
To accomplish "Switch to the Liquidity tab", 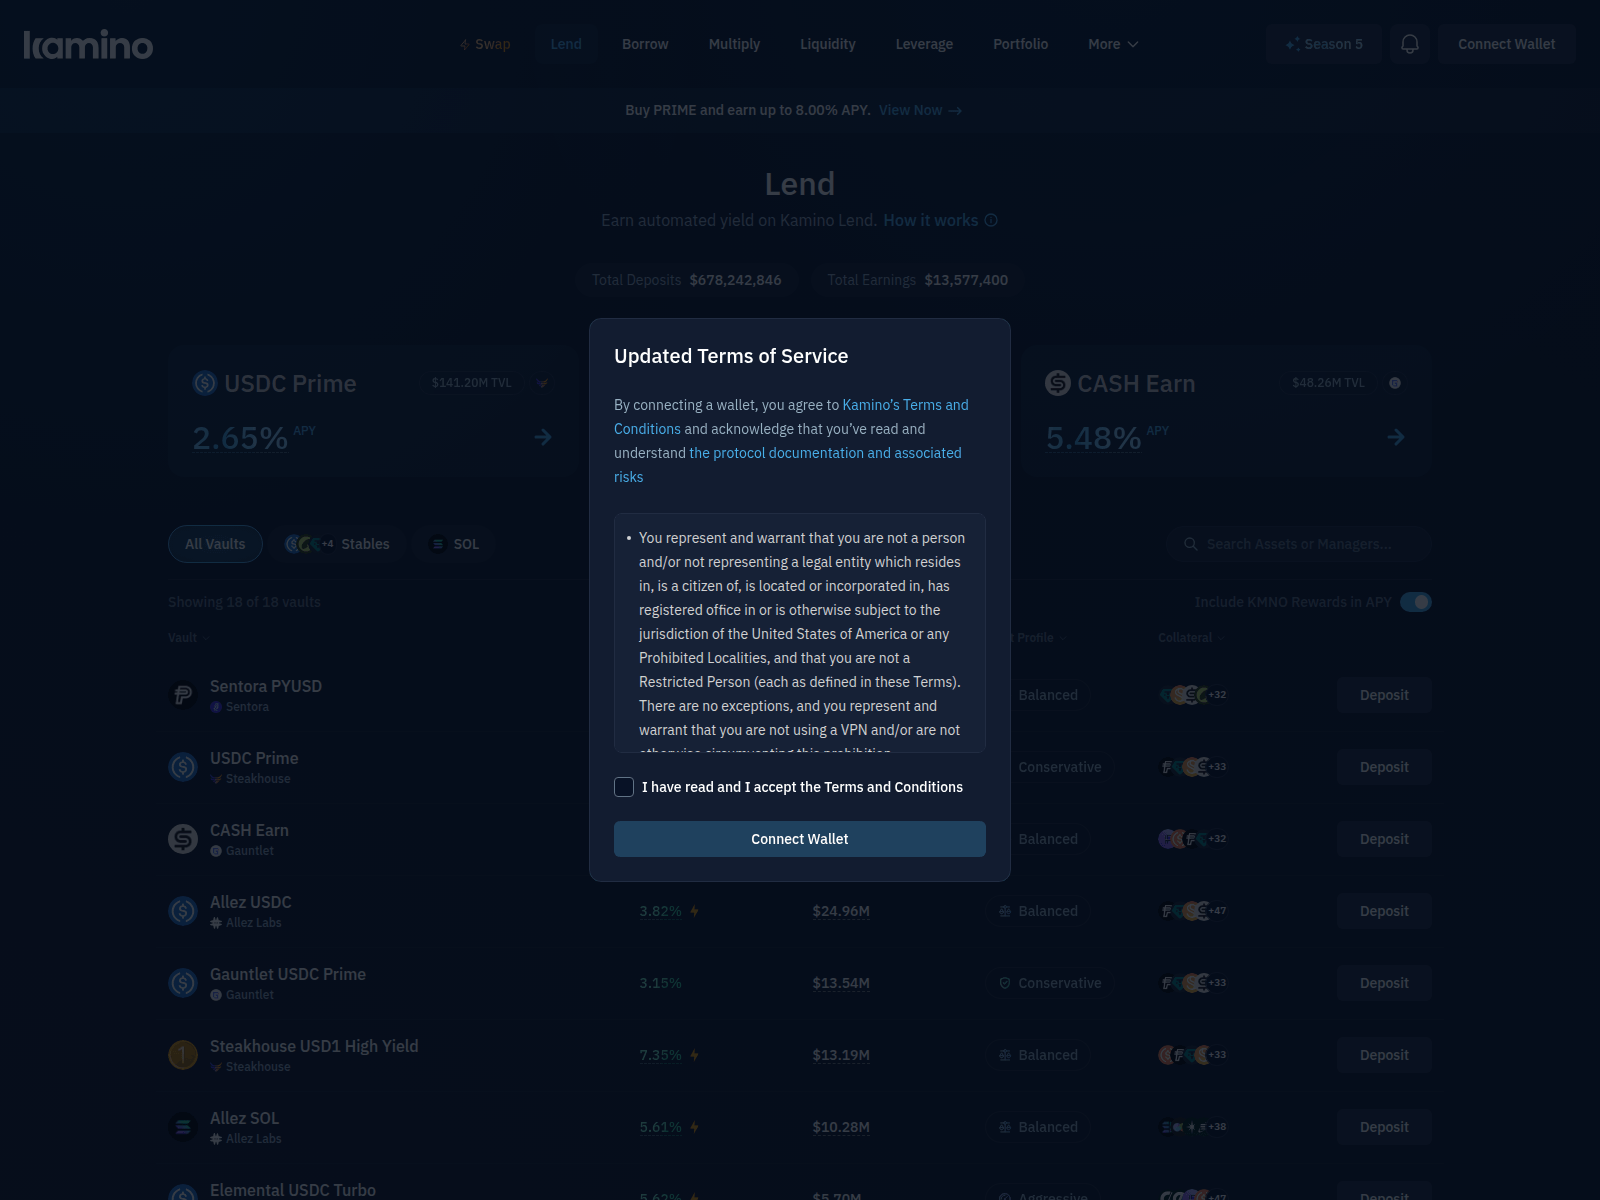I will coord(828,44).
